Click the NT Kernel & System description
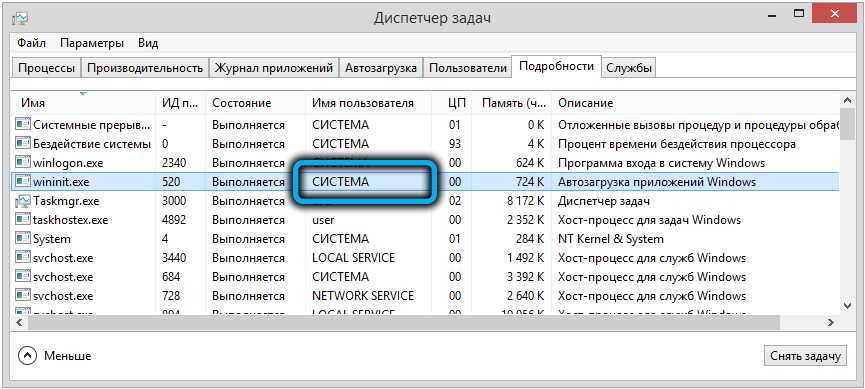865x389 pixels. pyautogui.click(x=611, y=239)
